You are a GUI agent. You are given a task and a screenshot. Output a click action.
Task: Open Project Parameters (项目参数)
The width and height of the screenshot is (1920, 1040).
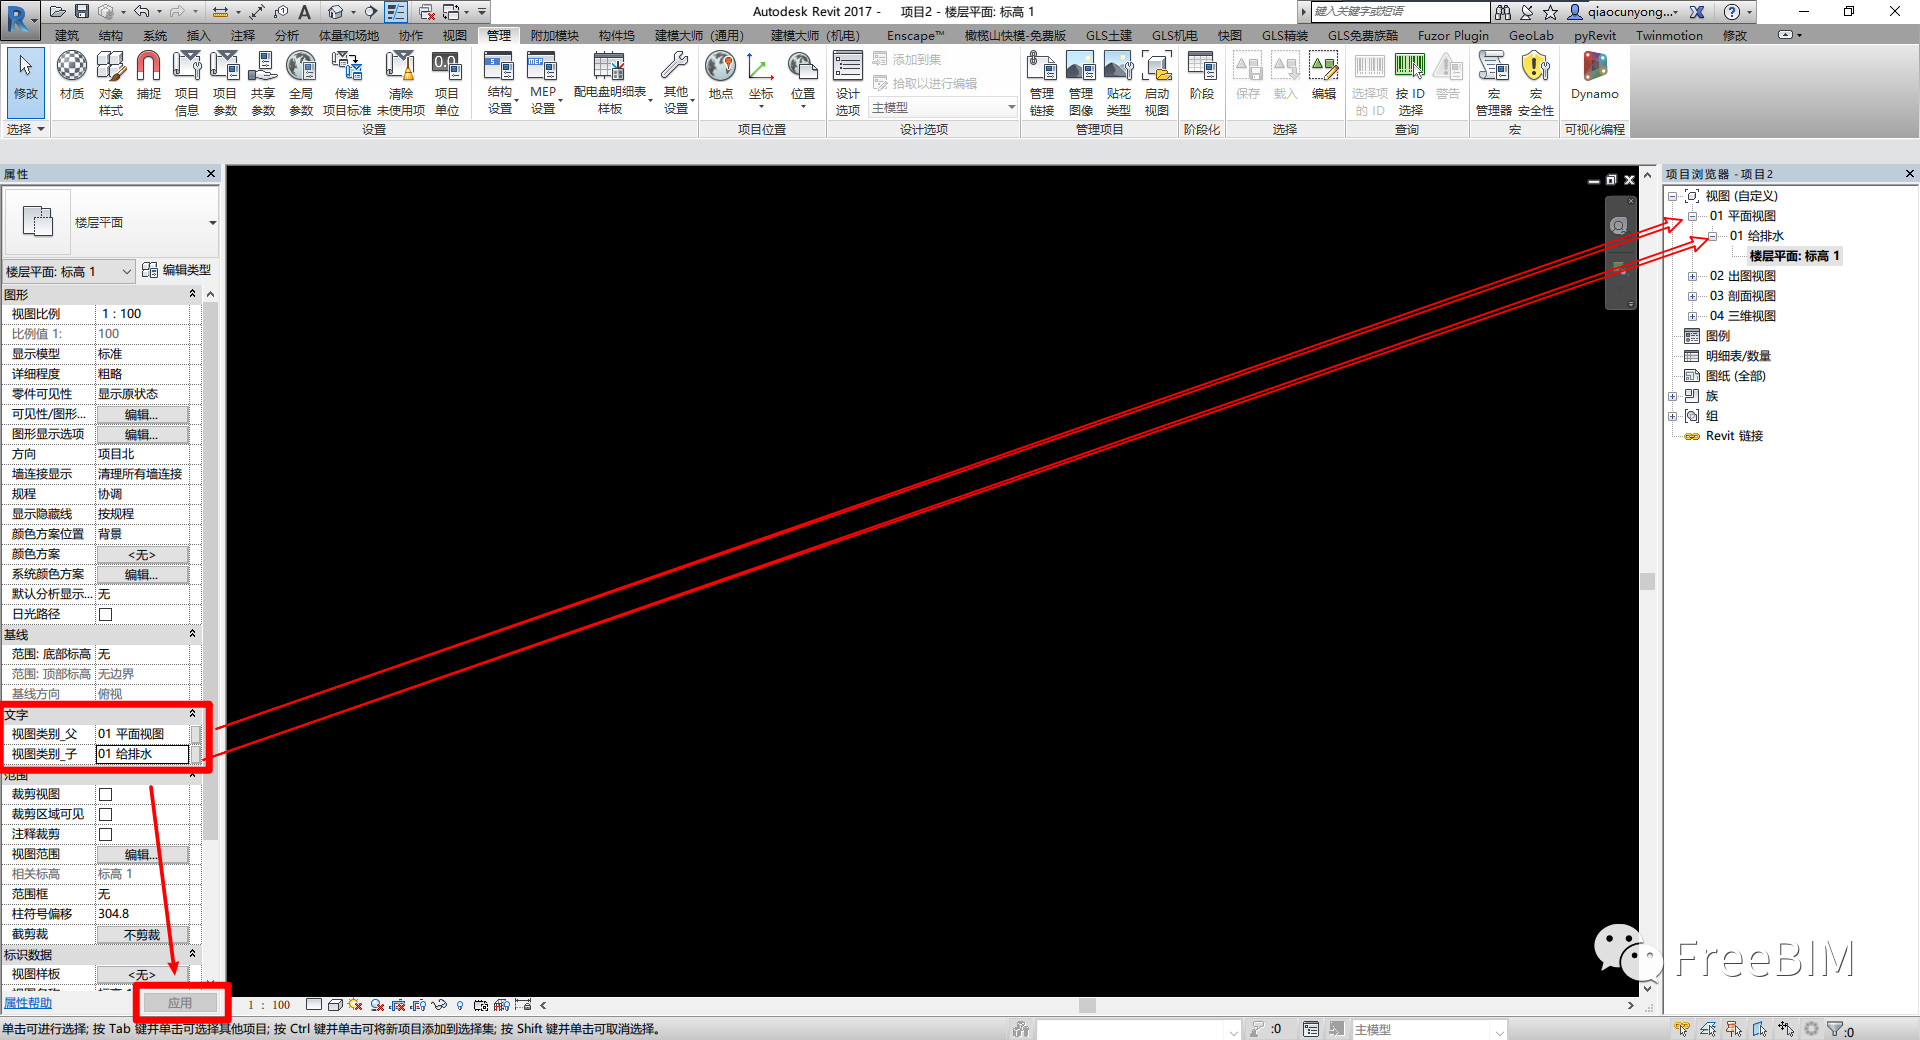tap(225, 82)
